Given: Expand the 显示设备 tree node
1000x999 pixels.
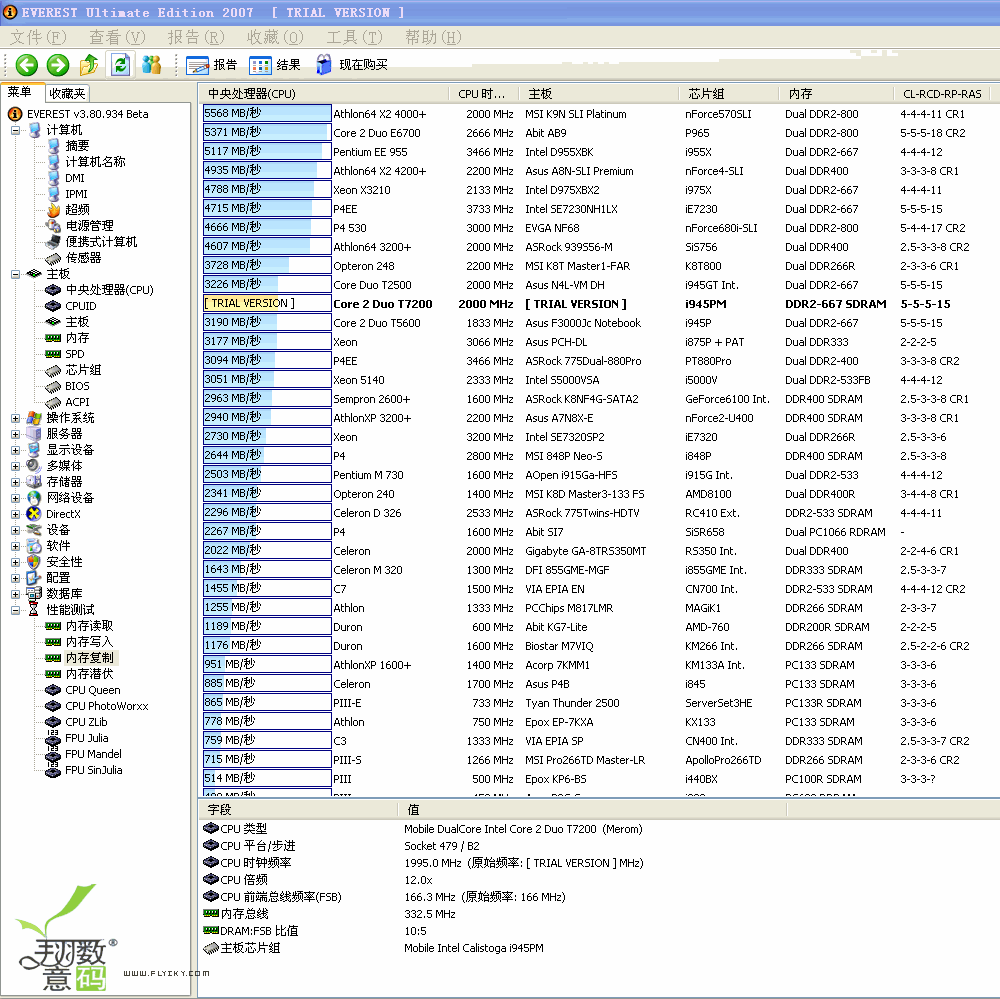Looking at the screenshot, I should click(x=15, y=450).
